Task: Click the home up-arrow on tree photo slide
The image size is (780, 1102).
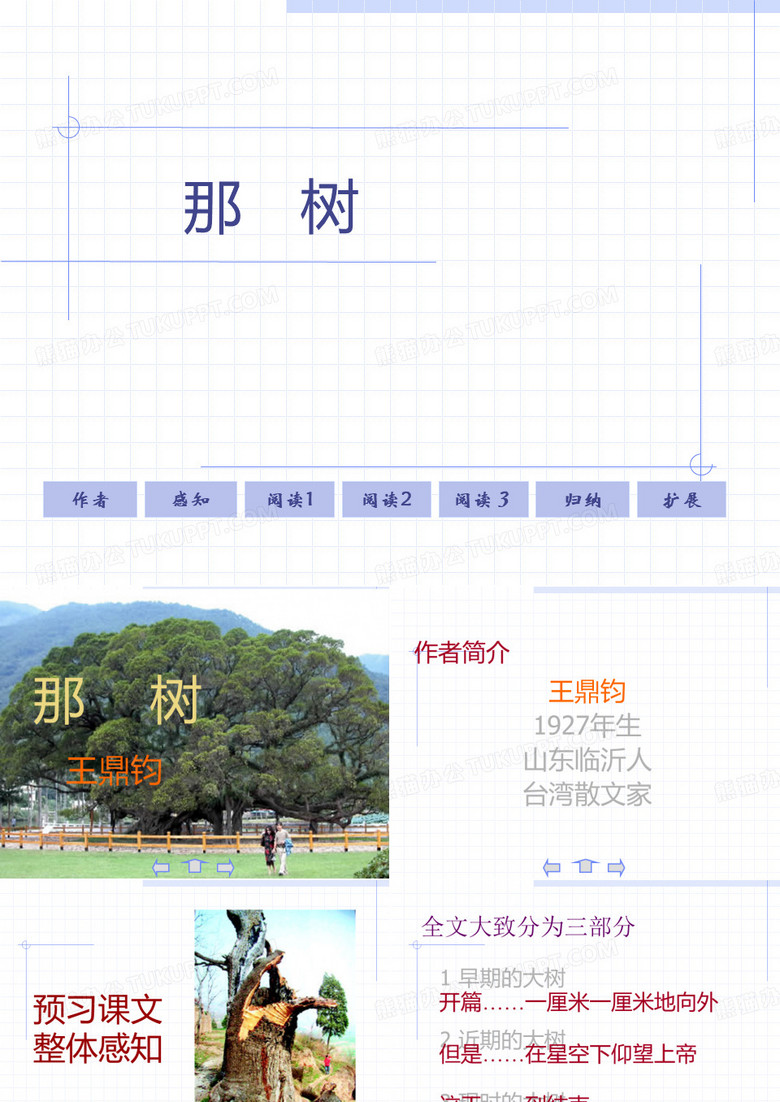Action: 195,866
